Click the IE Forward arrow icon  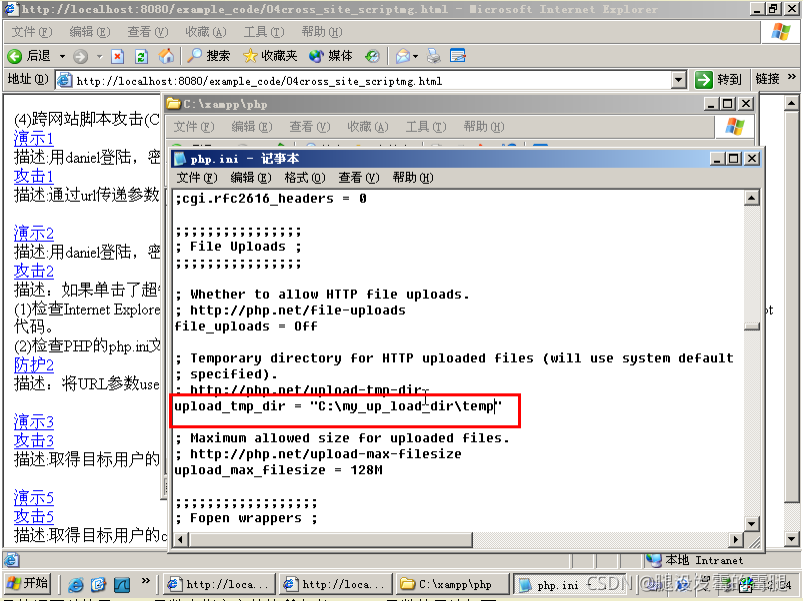pyautogui.click(x=80, y=56)
